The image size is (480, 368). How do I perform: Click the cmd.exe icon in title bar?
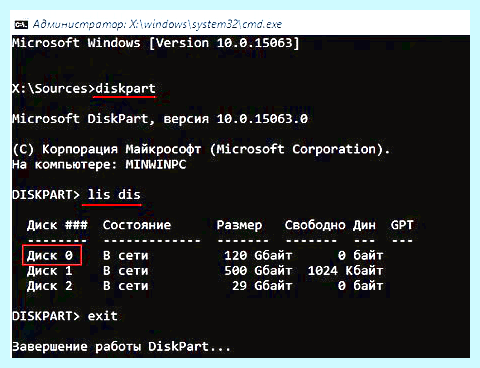(x=21, y=24)
